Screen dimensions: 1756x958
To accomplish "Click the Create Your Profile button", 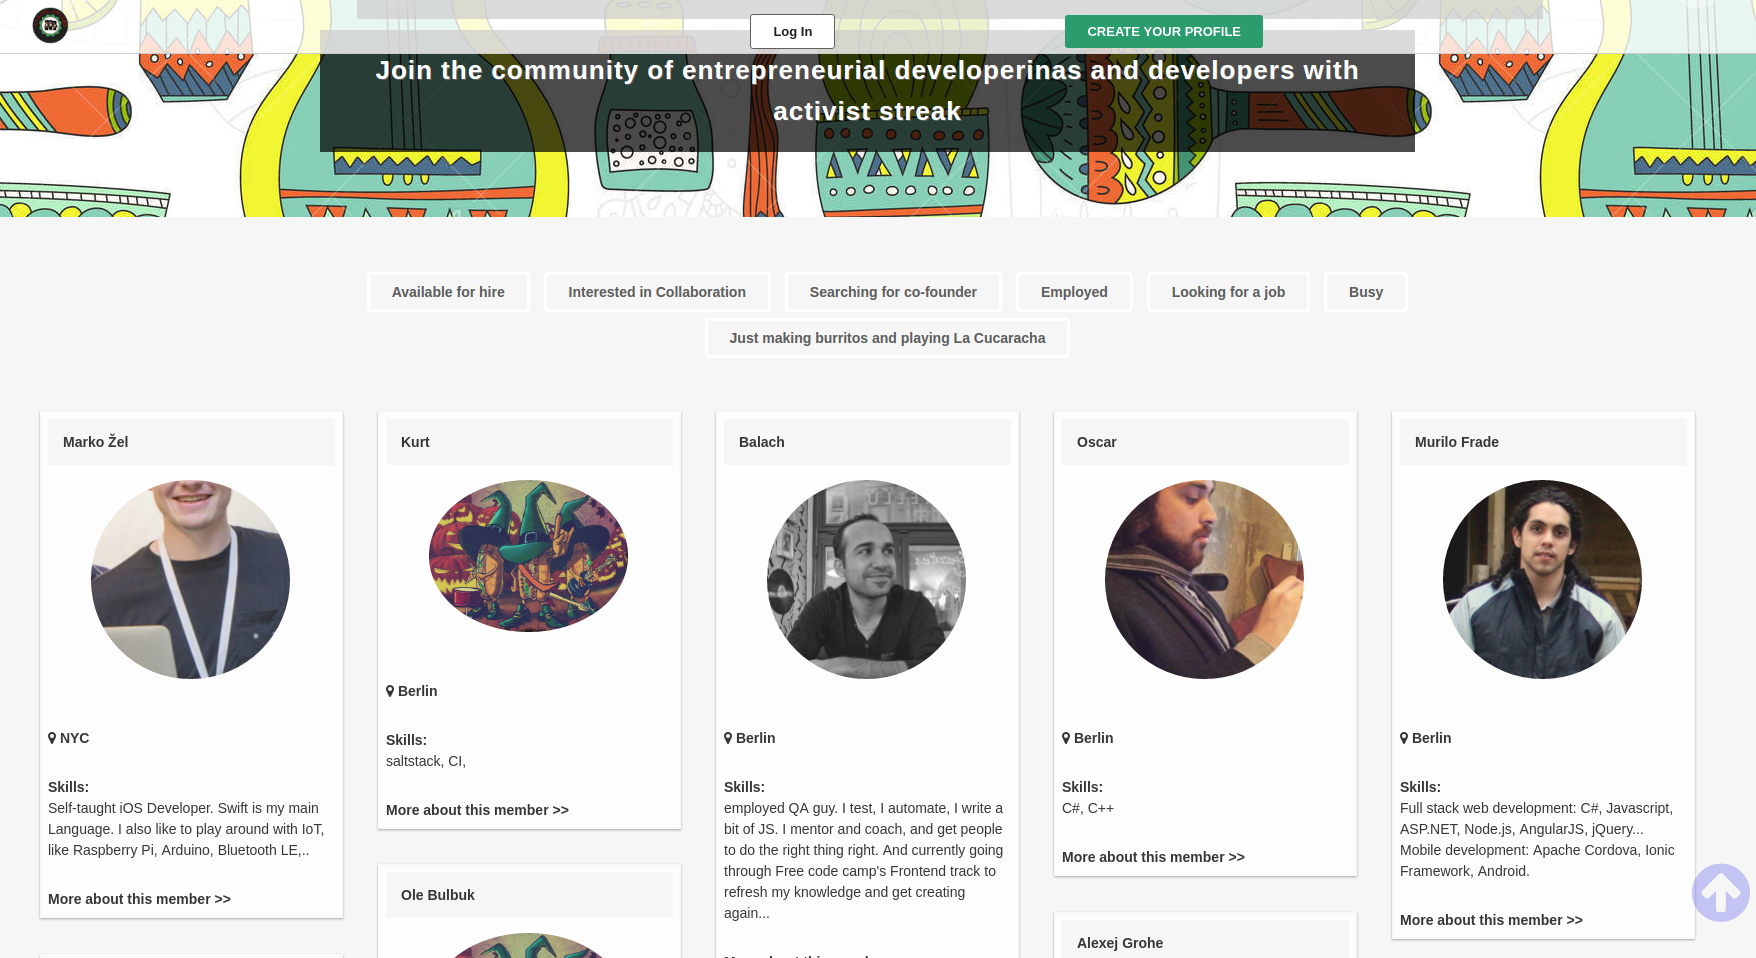I will click(x=1164, y=32).
